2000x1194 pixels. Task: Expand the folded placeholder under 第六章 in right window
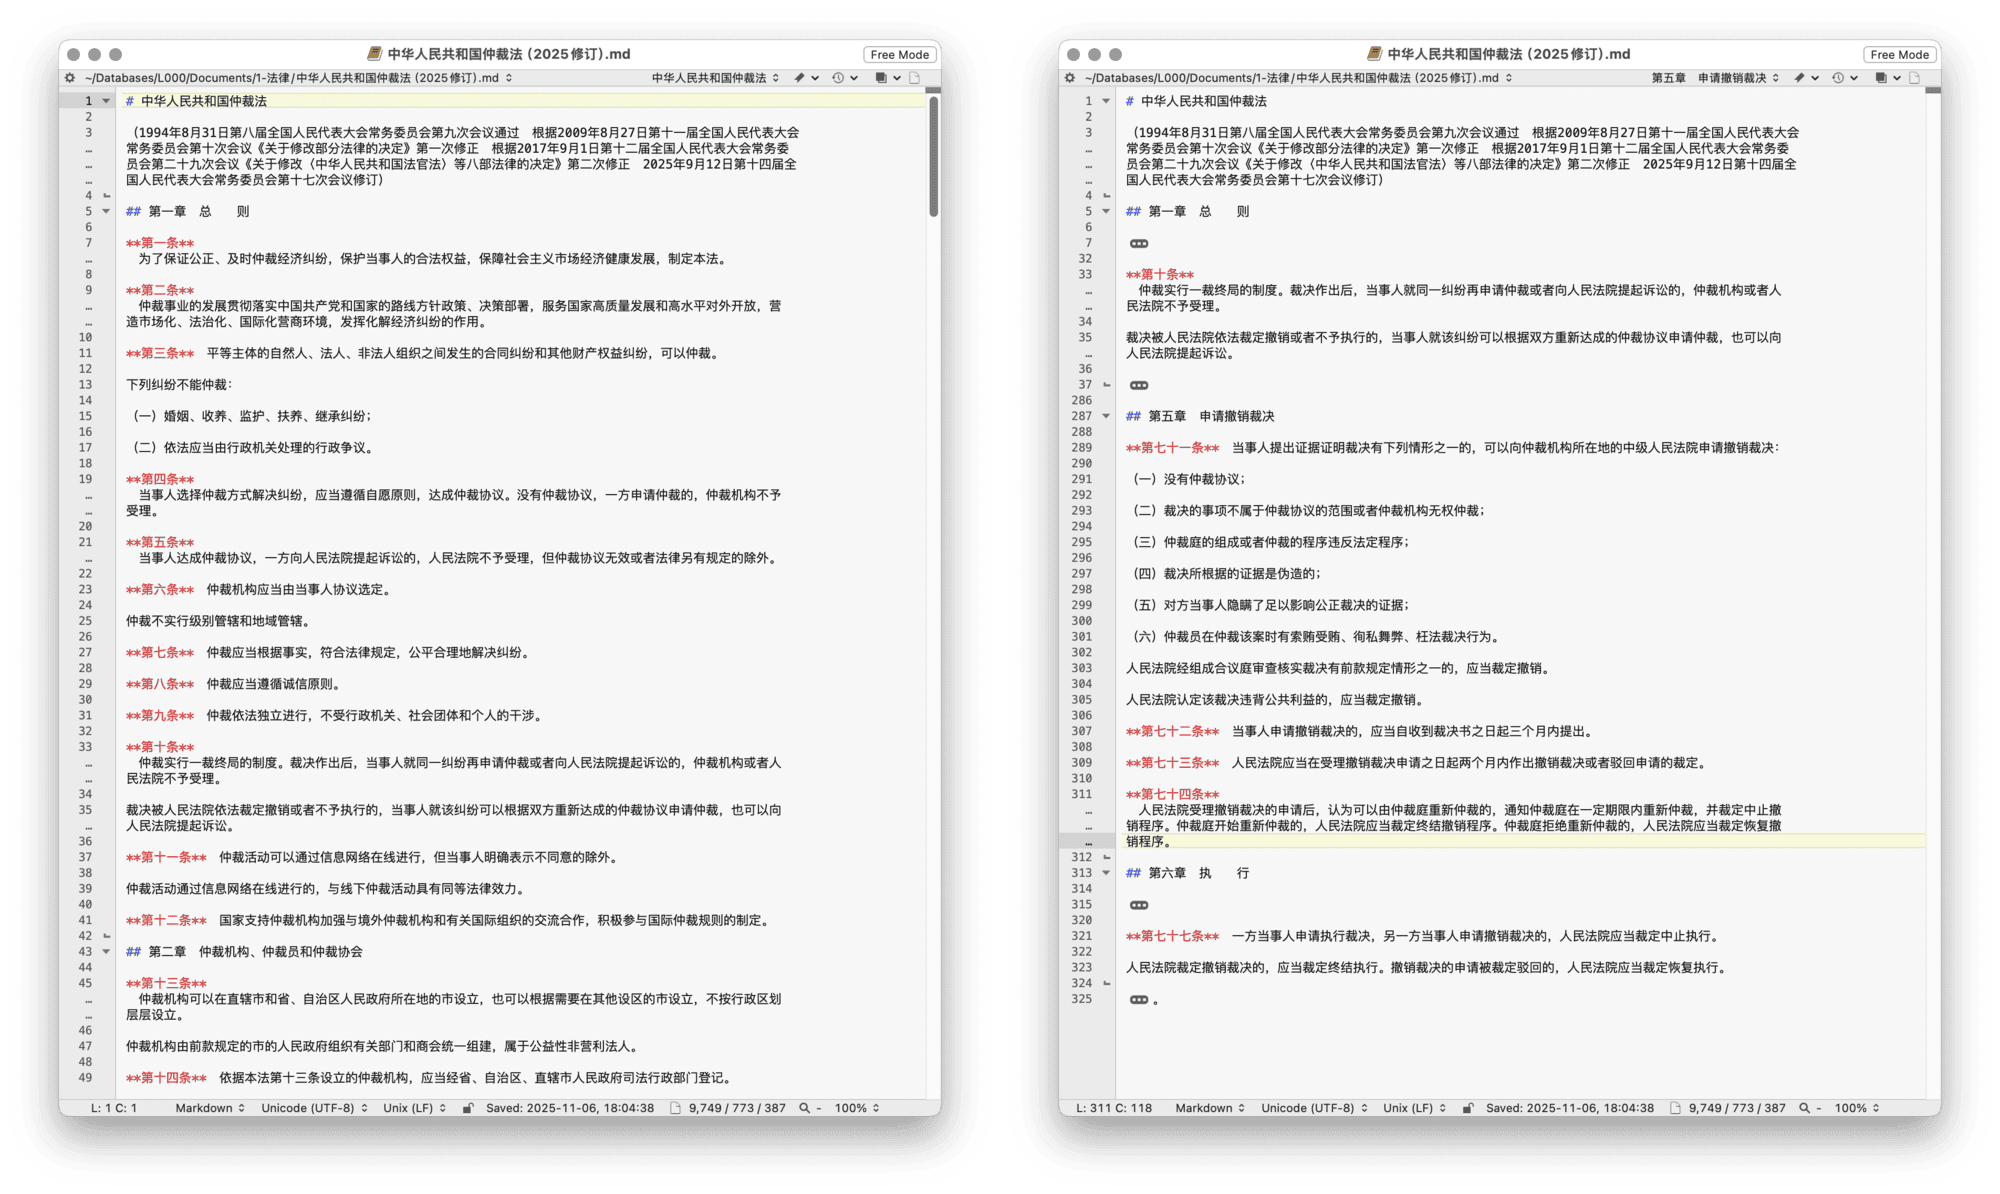pos(1139,905)
